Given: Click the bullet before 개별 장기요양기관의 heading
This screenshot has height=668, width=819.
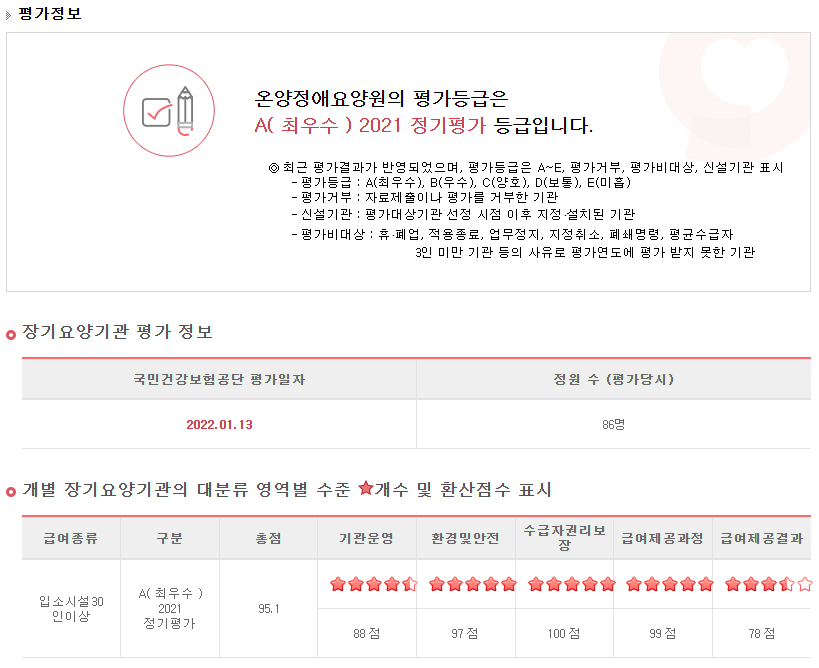Looking at the screenshot, I should coord(11,492).
